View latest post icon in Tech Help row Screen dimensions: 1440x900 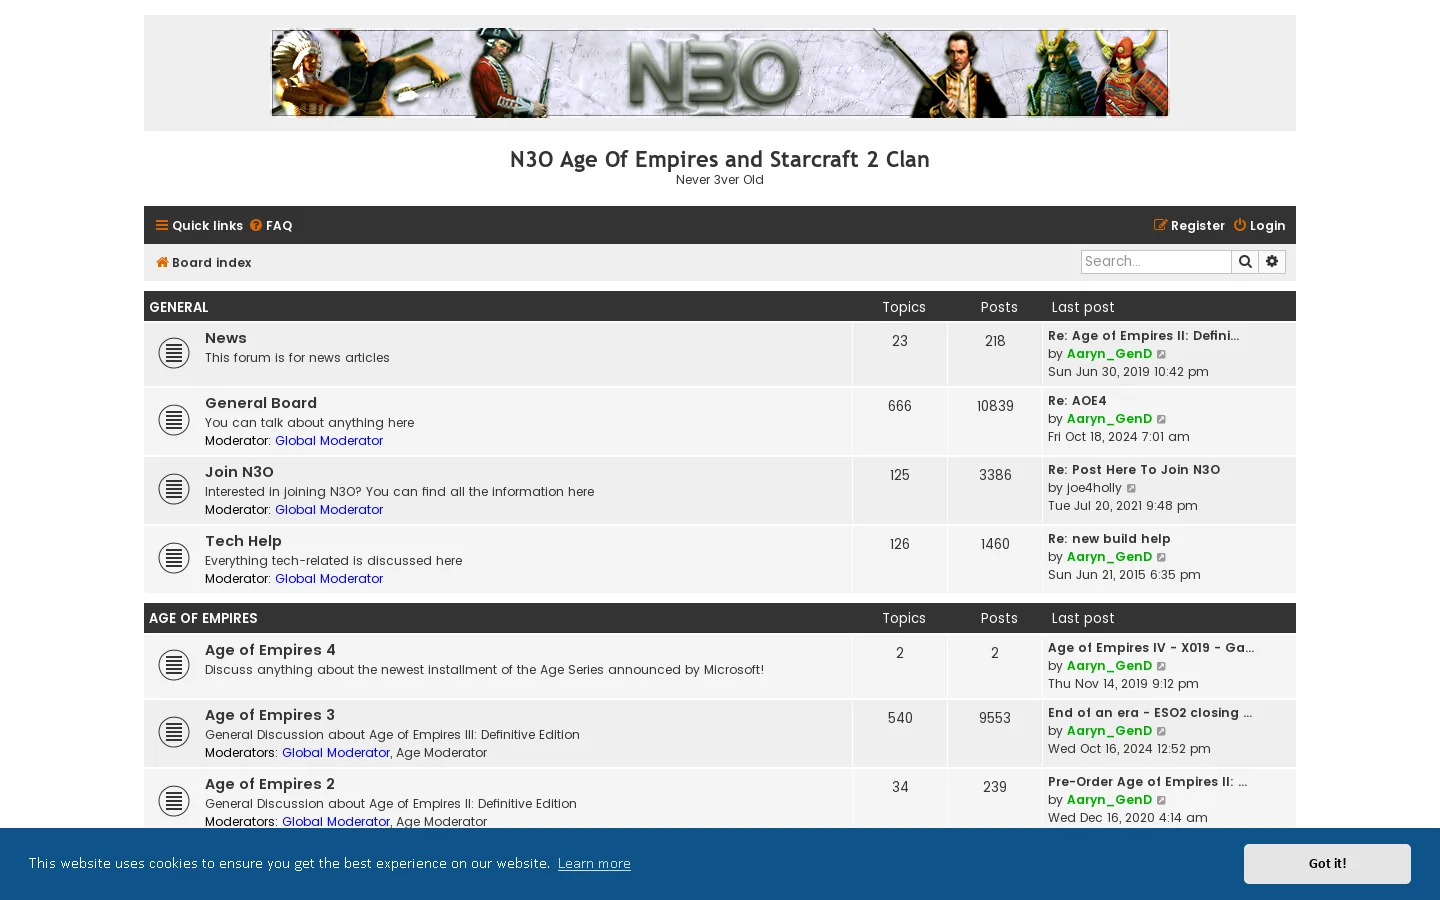1162,557
